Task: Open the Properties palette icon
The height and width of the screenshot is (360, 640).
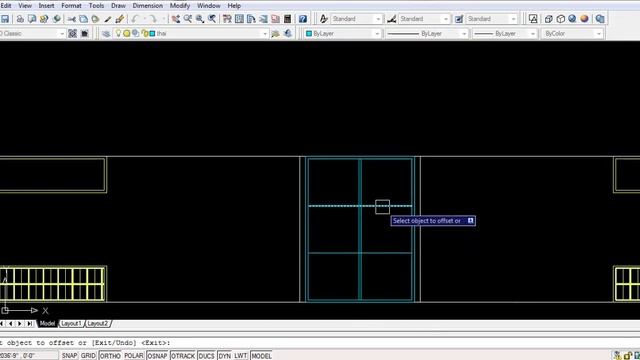Action: (227, 19)
